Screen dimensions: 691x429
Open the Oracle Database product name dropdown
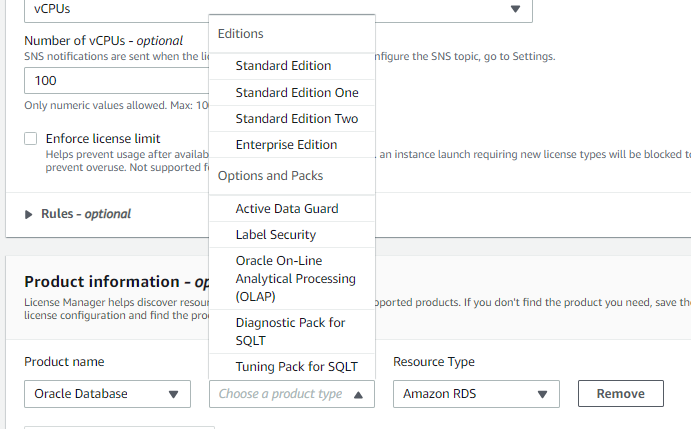click(x=108, y=394)
